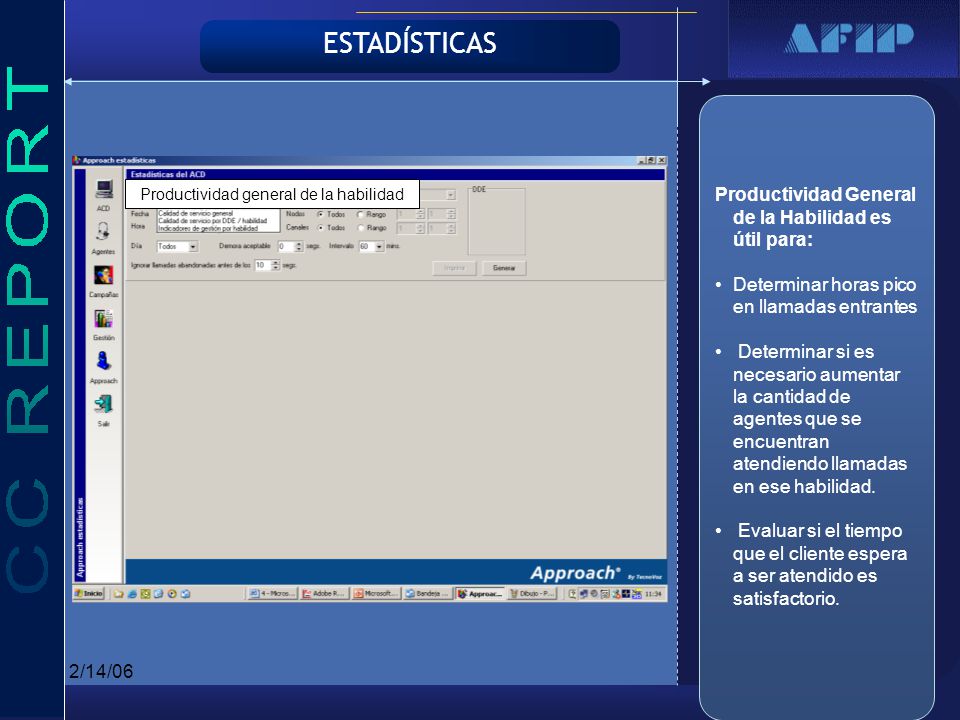The image size is (960, 720).
Task: Switch to 'Microsoft...' PowerPoint taskbar window
Action: tap(376, 593)
